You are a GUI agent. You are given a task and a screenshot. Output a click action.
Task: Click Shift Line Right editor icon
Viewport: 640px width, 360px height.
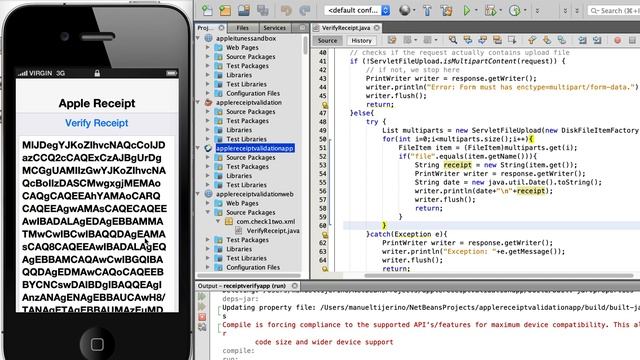[x=597, y=40]
